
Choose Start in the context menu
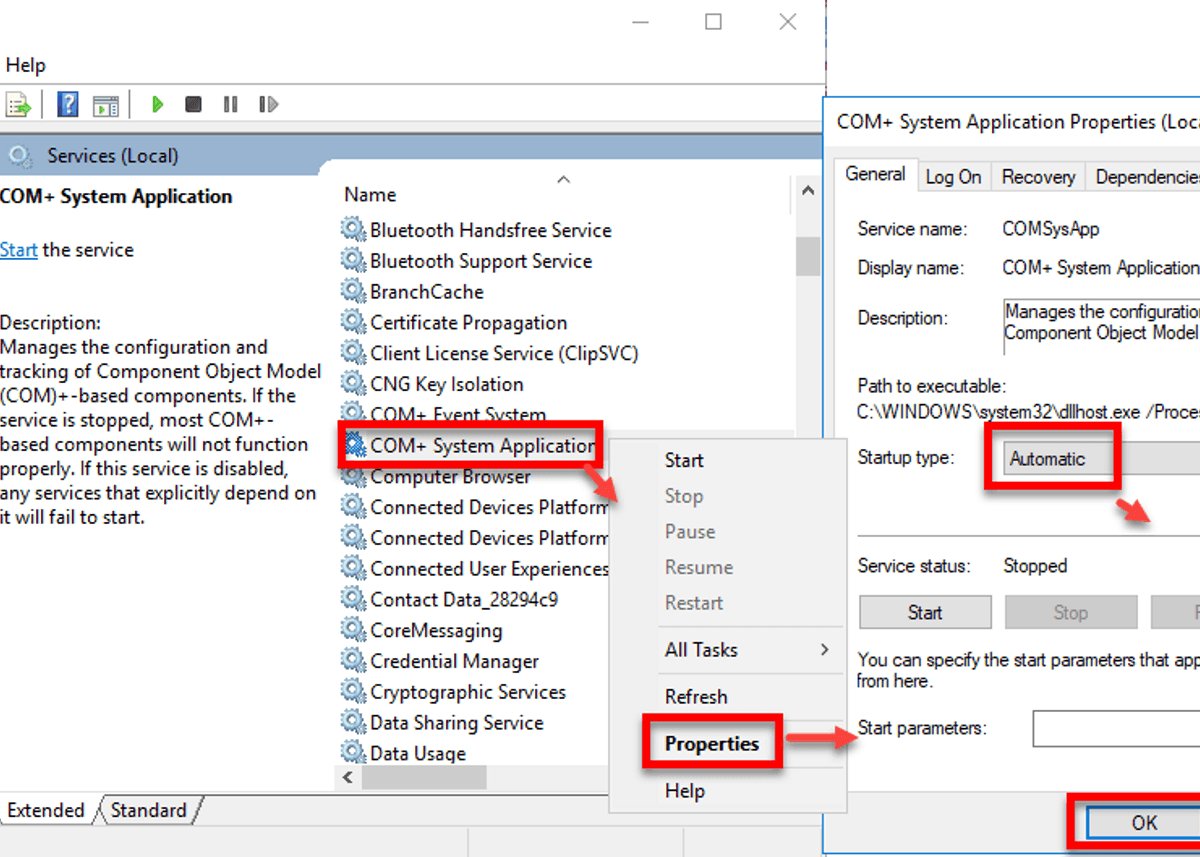(x=684, y=460)
